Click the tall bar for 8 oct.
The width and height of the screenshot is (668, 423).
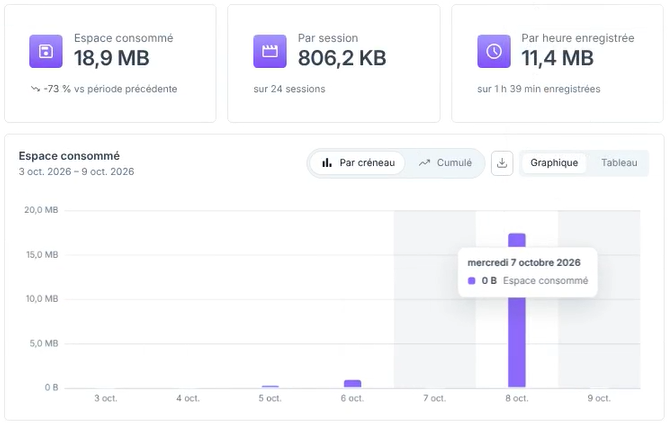coord(516,311)
